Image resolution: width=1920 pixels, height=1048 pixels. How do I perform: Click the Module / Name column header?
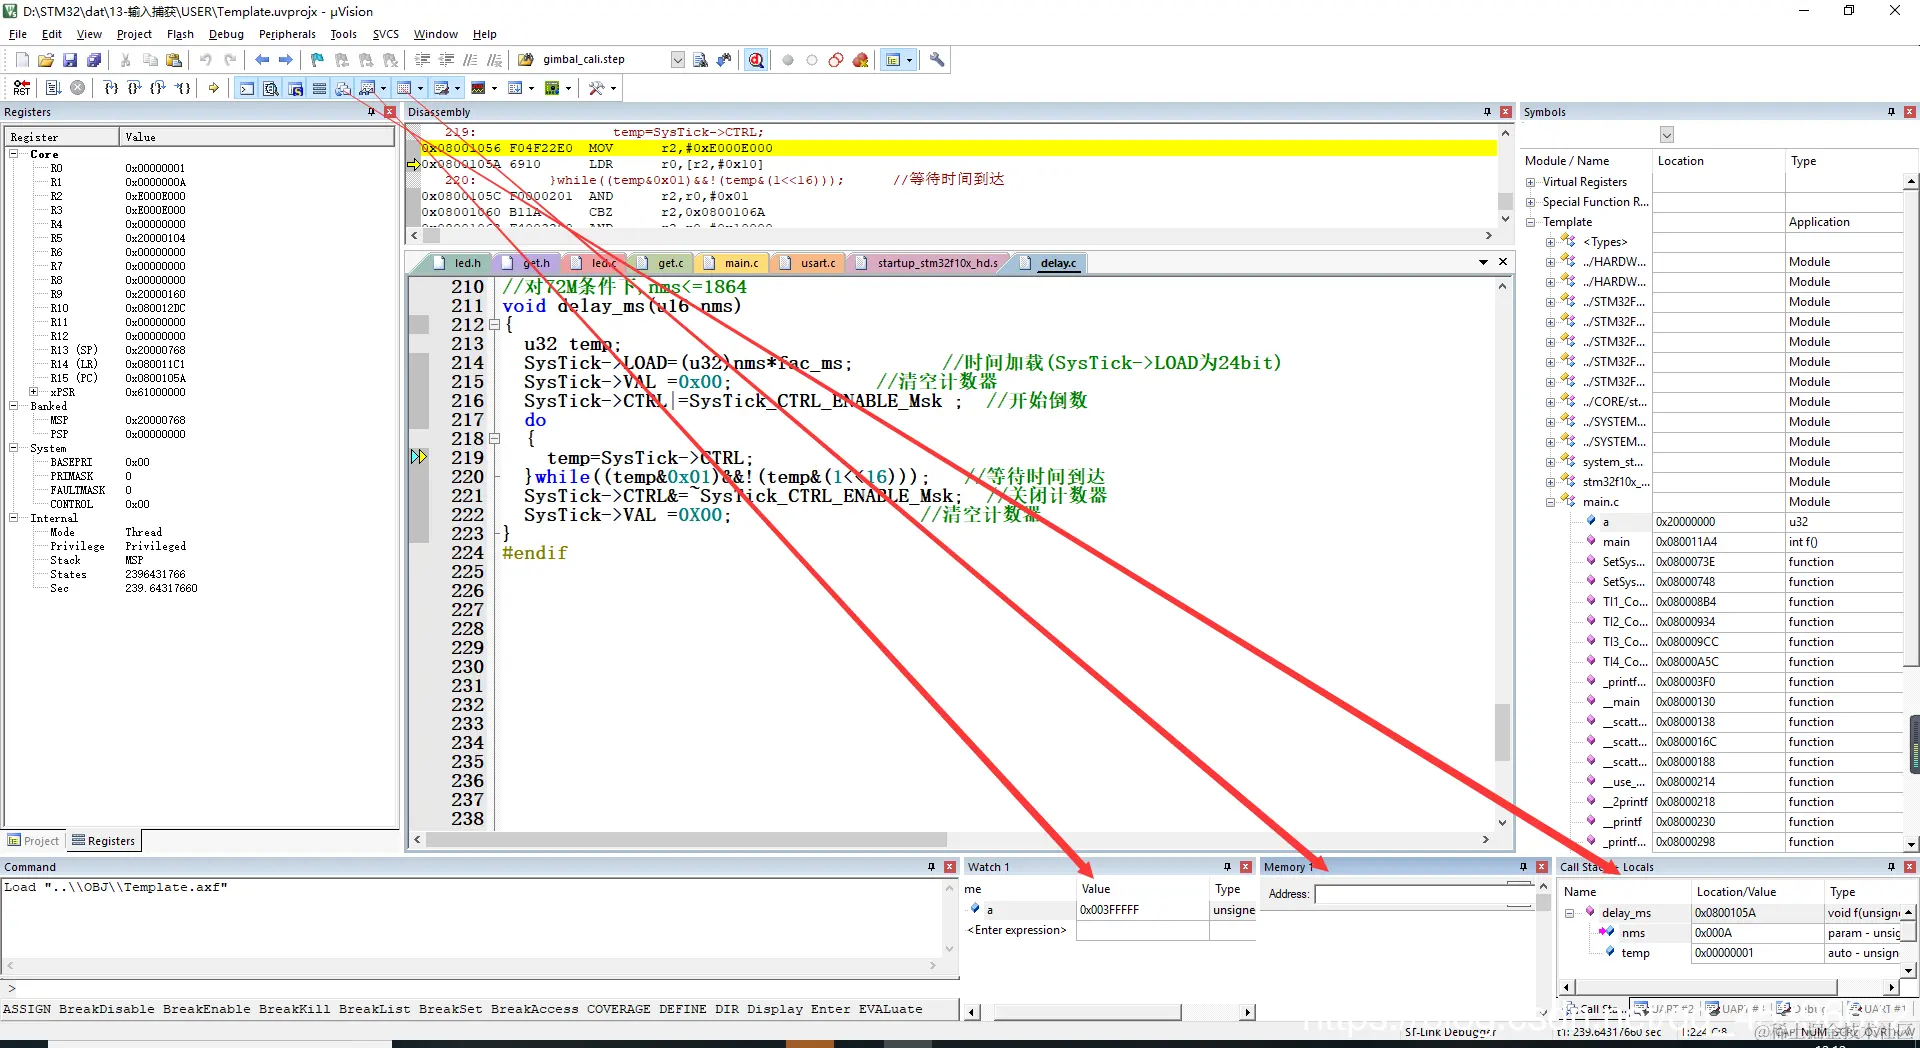point(1586,161)
